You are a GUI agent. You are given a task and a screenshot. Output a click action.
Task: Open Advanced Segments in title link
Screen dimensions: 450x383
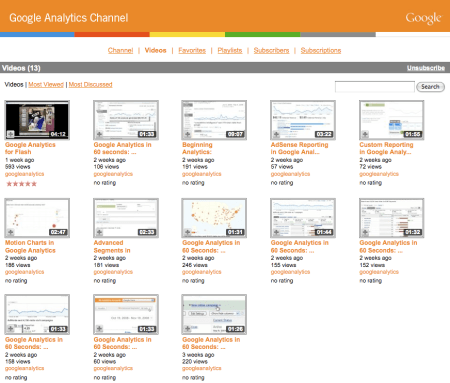[x=112, y=247]
